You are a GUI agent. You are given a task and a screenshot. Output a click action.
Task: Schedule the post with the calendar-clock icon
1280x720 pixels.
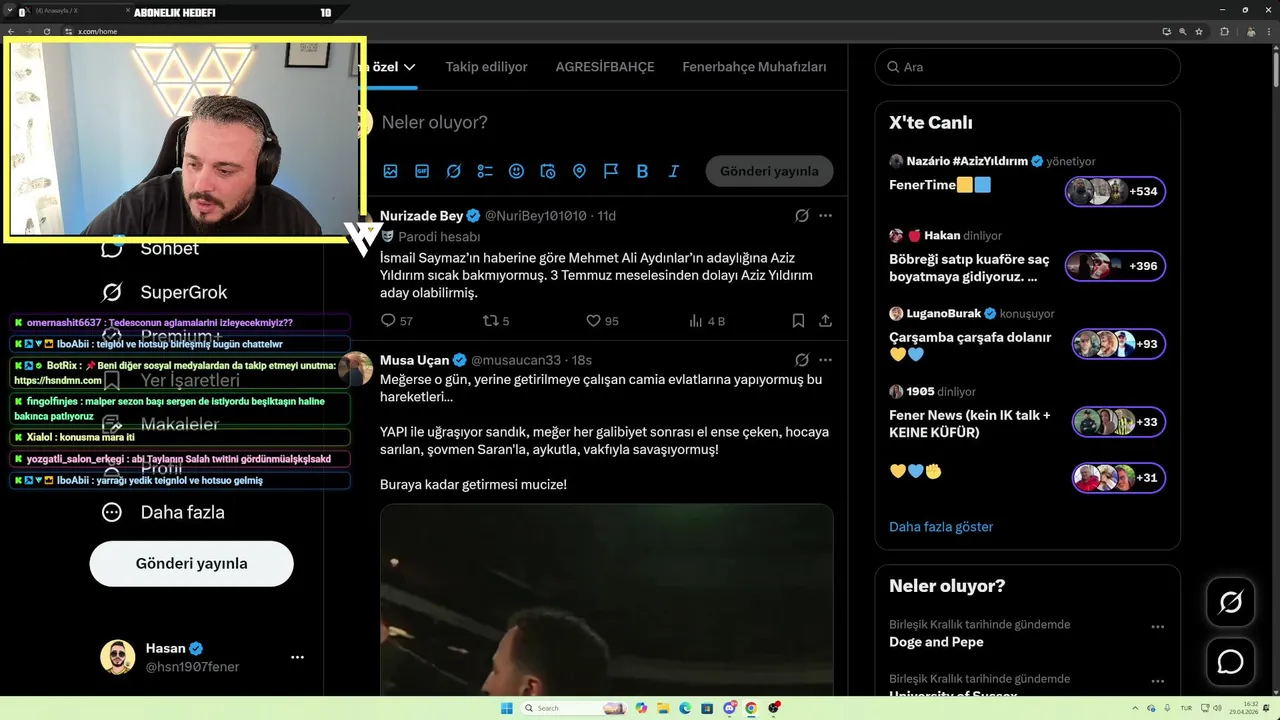tap(548, 171)
